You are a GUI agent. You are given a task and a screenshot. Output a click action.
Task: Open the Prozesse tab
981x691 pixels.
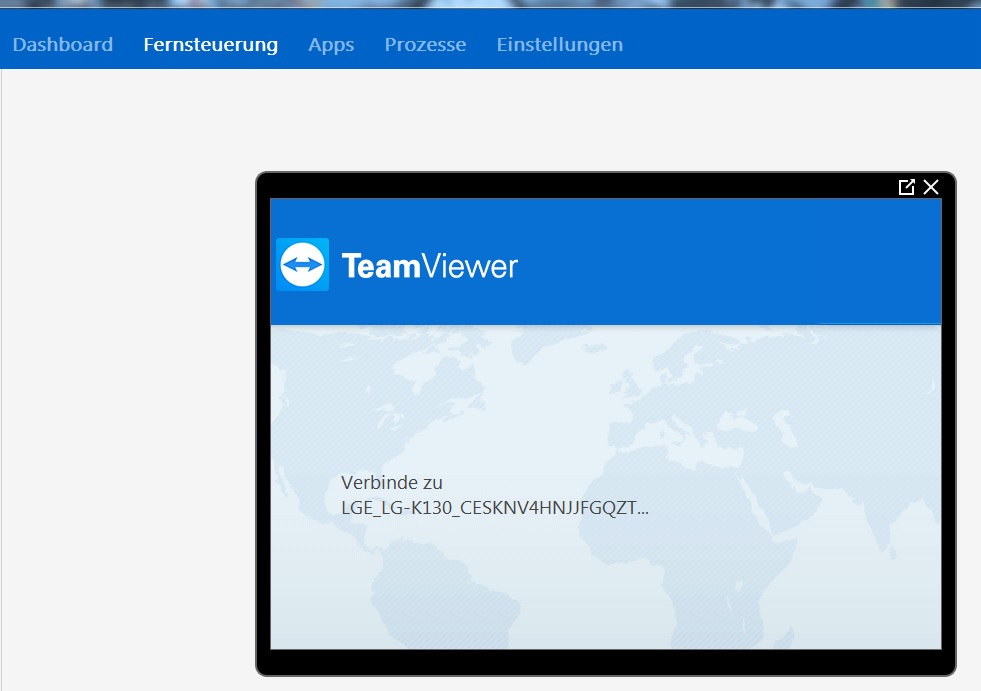click(x=425, y=44)
